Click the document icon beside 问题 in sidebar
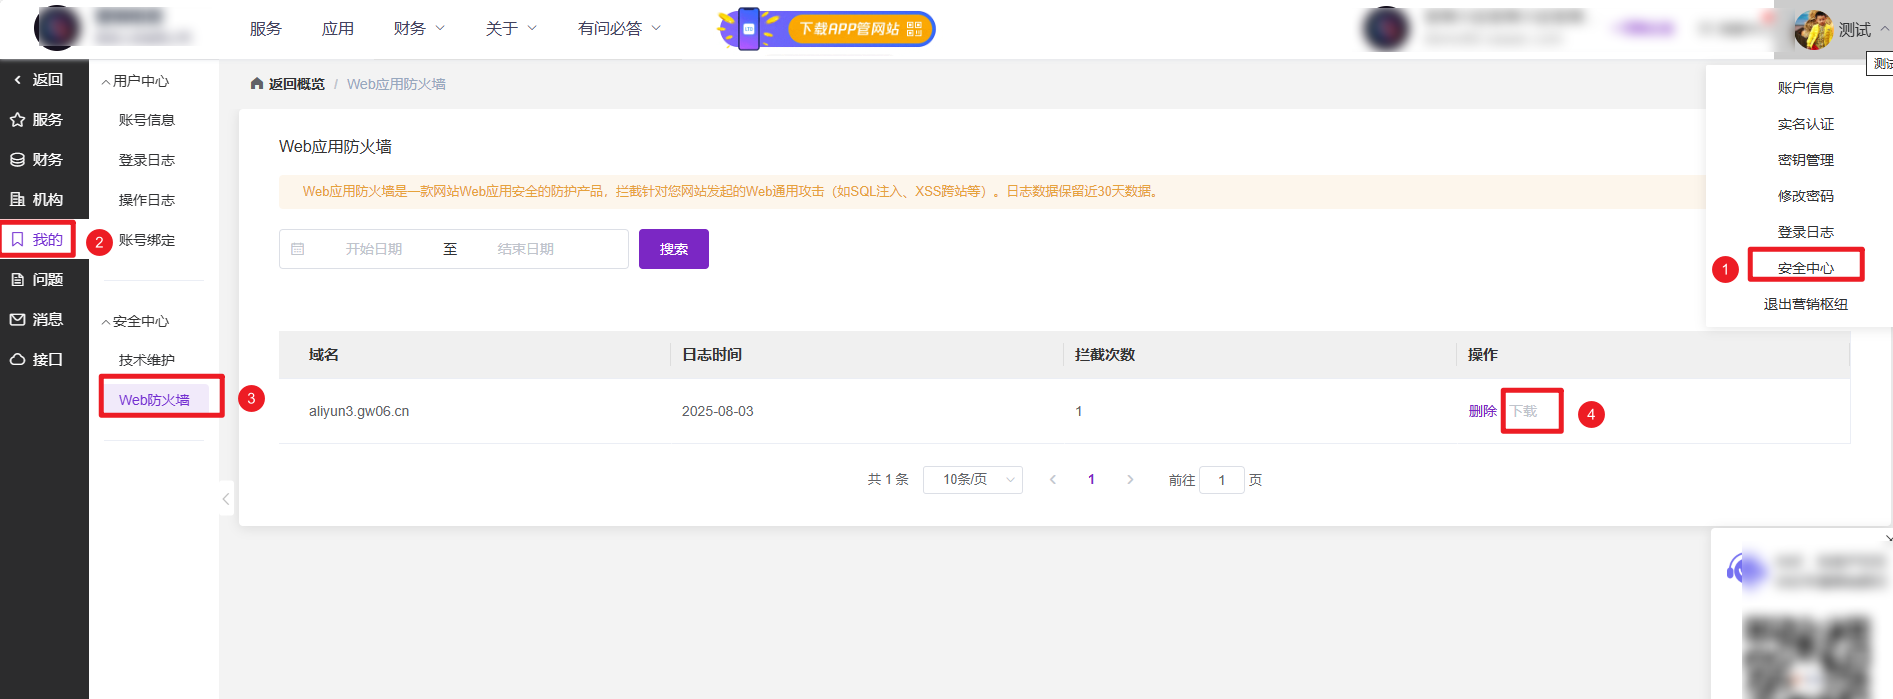The image size is (1893, 699). click(17, 280)
